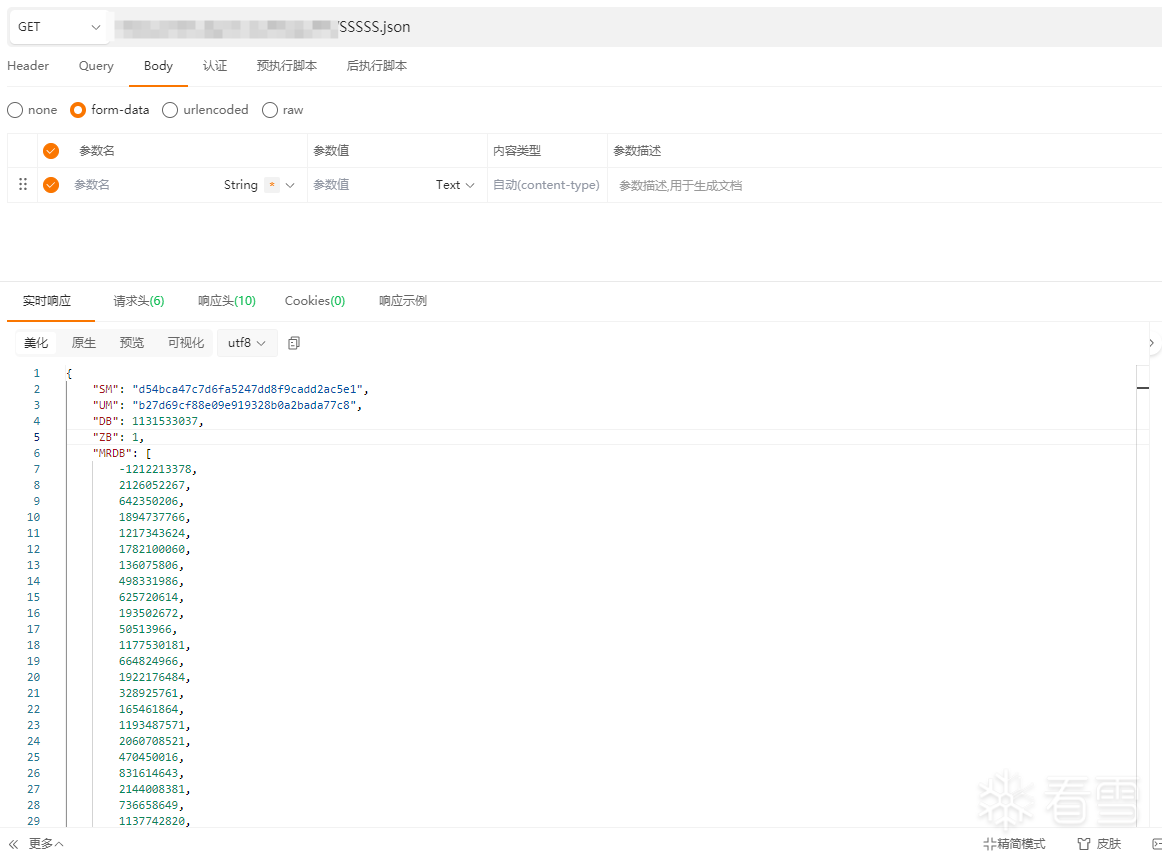Viewport: 1162px width, 856px height.
Task: Click the 参数名 input field
Action: point(145,185)
